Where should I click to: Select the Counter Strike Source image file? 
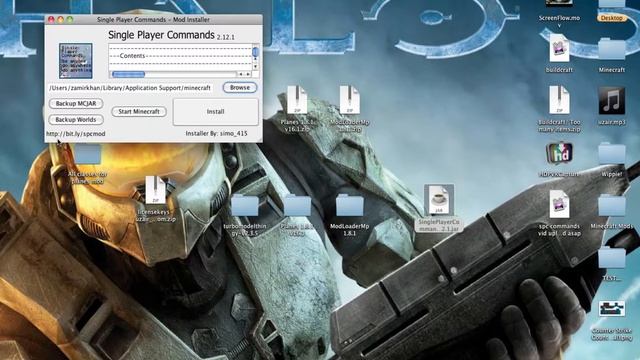point(611,309)
